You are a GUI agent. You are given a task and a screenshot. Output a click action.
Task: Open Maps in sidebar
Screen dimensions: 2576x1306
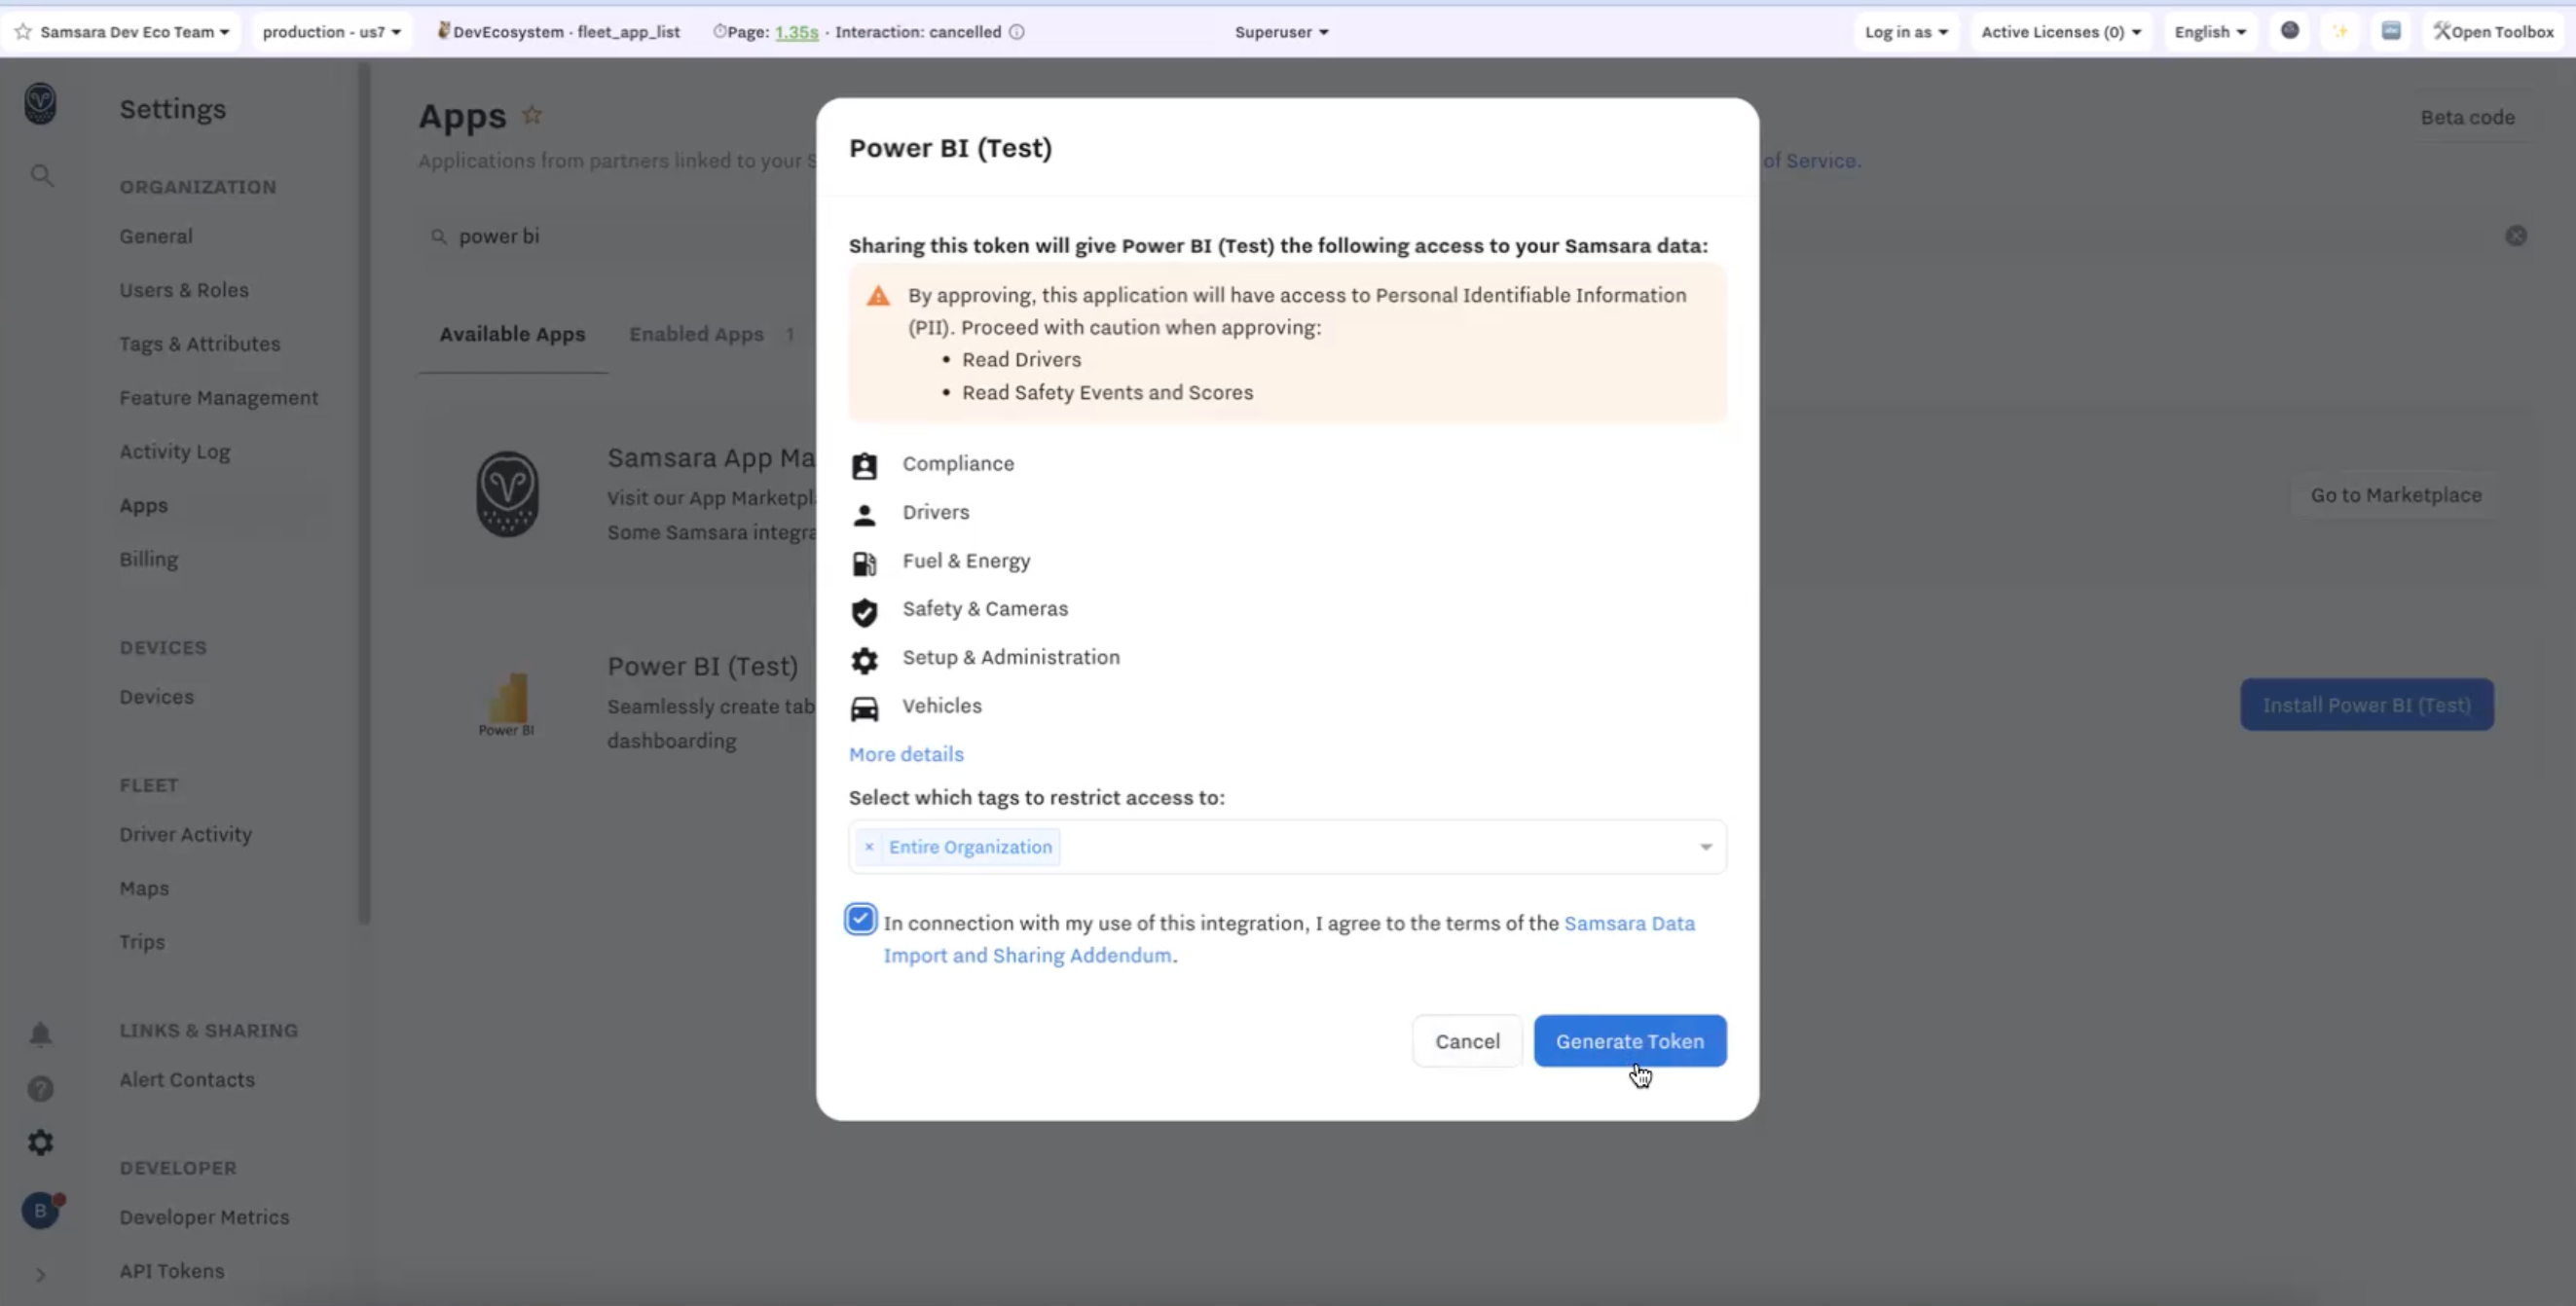coord(144,889)
